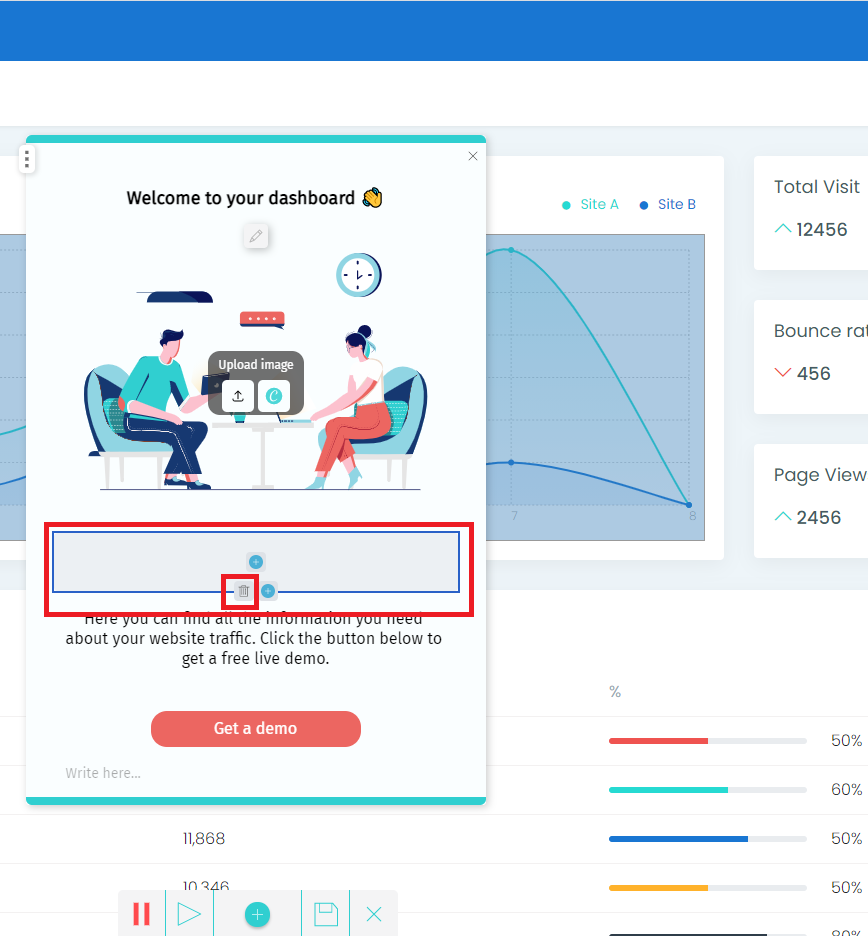Toggle Site A in the chart legend
The height and width of the screenshot is (936, 868).
tap(591, 204)
